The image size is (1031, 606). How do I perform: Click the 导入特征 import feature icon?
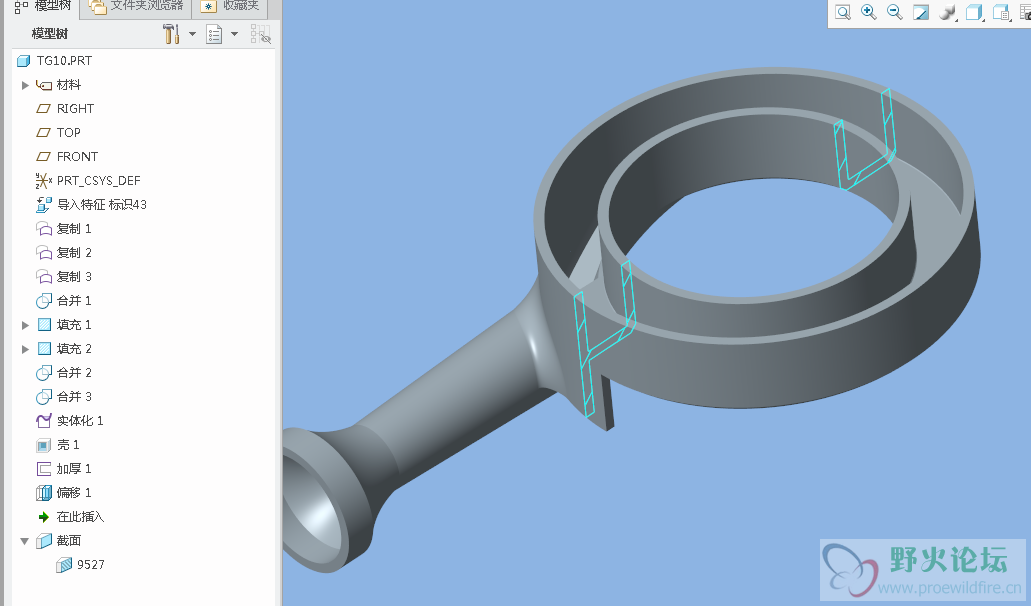click(43, 204)
